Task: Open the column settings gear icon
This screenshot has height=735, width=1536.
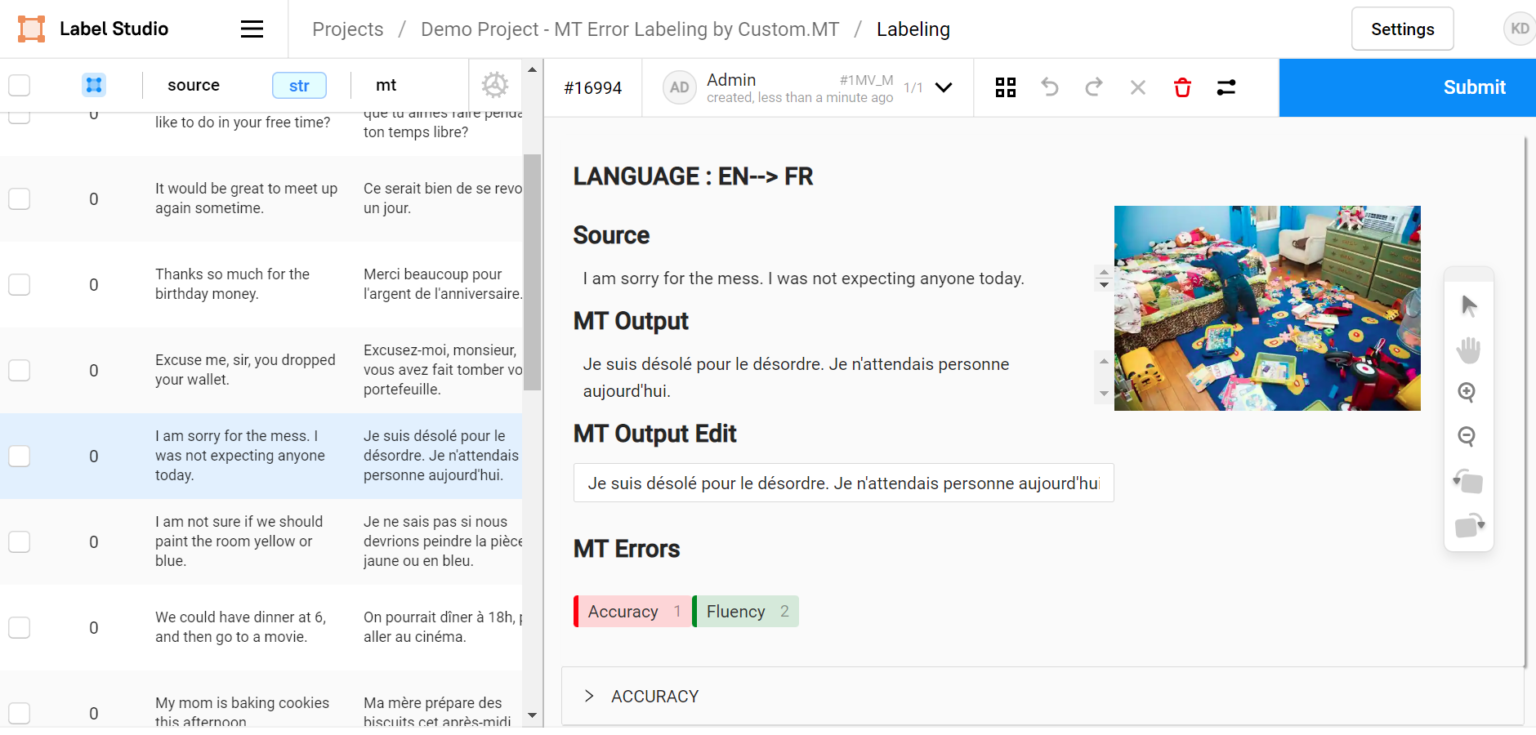Action: [494, 85]
